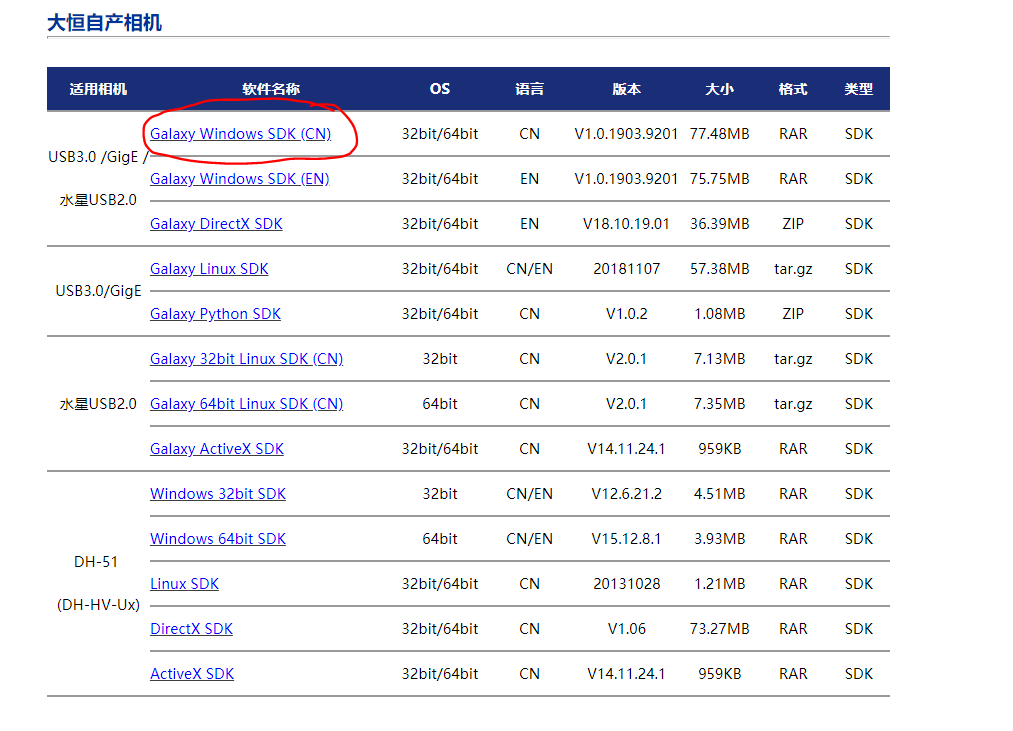Select the 1.08MB size cell
The height and width of the screenshot is (731, 1013).
[720, 314]
